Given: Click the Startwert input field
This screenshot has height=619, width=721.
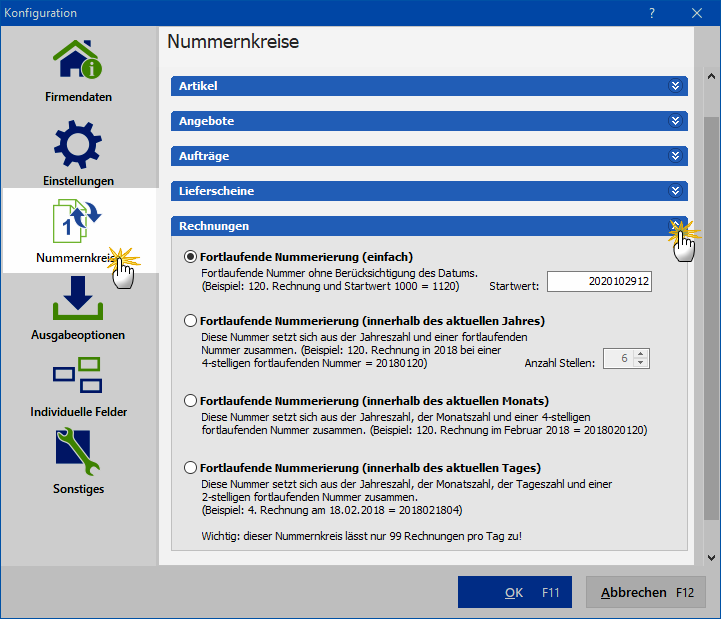Looking at the screenshot, I should click(x=599, y=283).
